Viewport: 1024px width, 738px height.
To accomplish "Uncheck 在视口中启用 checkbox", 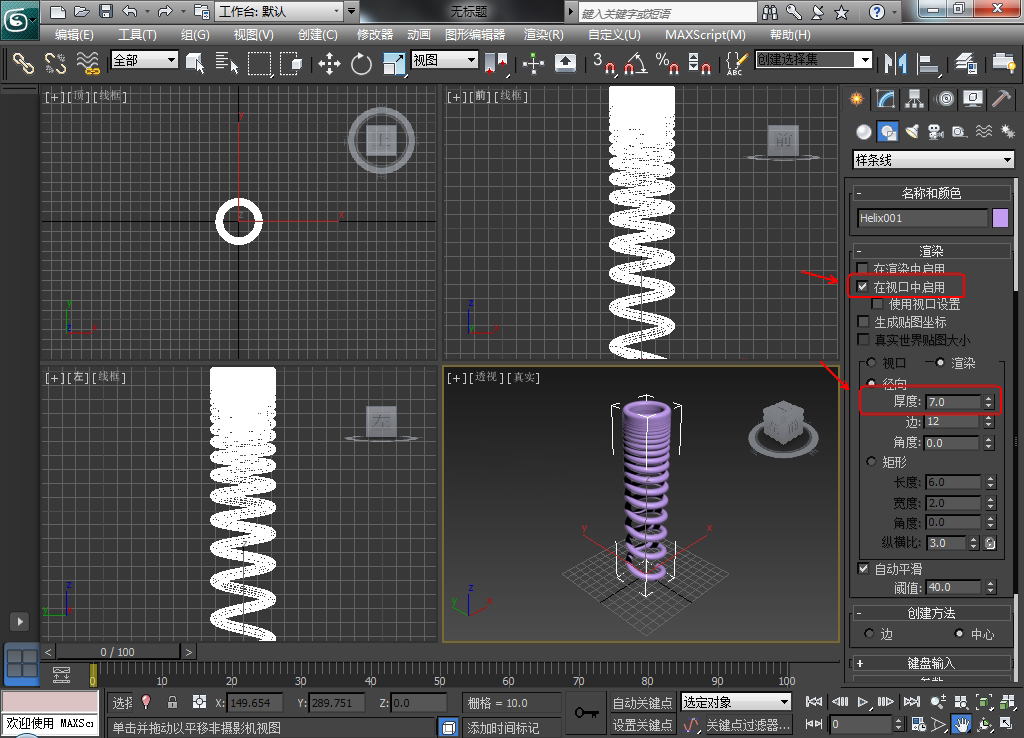I will (x=863, y=287).
